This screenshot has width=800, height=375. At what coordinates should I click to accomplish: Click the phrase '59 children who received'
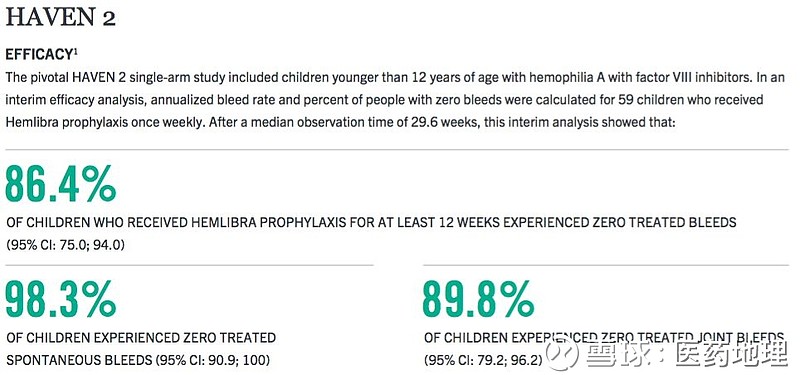pyautogui.click(x=690, y=100)
